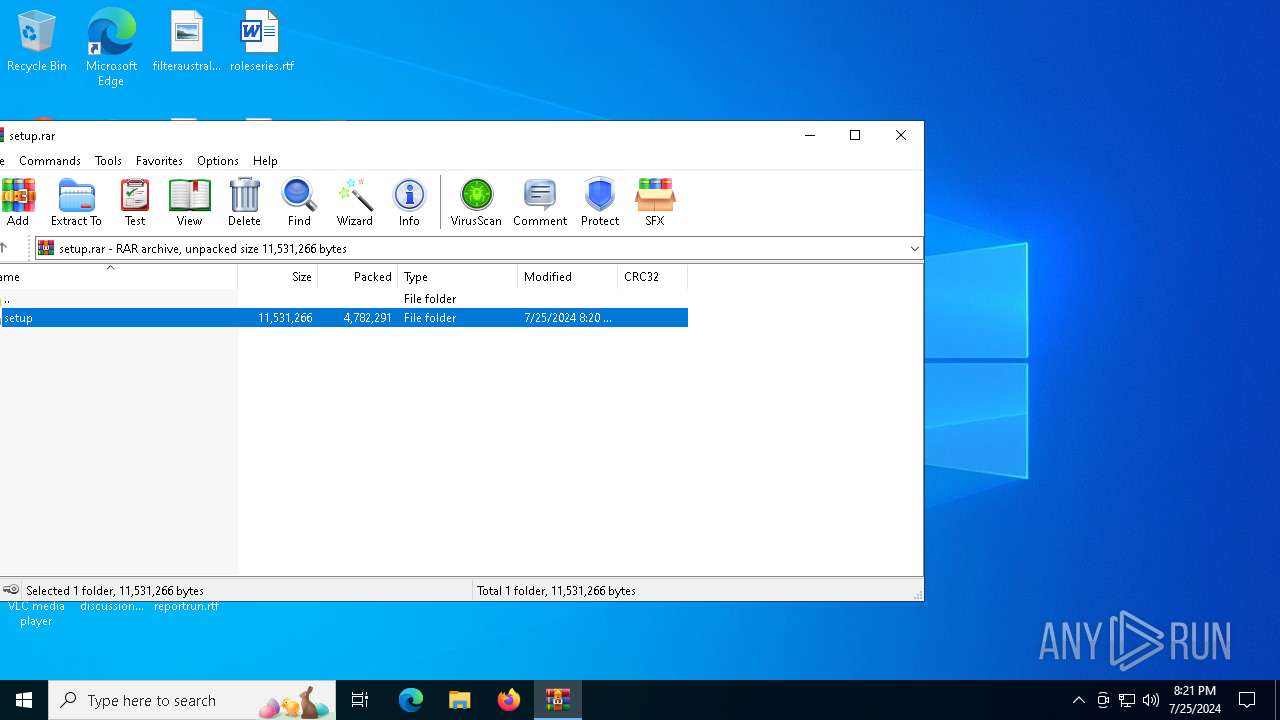Sort by Modified column header

(x=568, y=277)
